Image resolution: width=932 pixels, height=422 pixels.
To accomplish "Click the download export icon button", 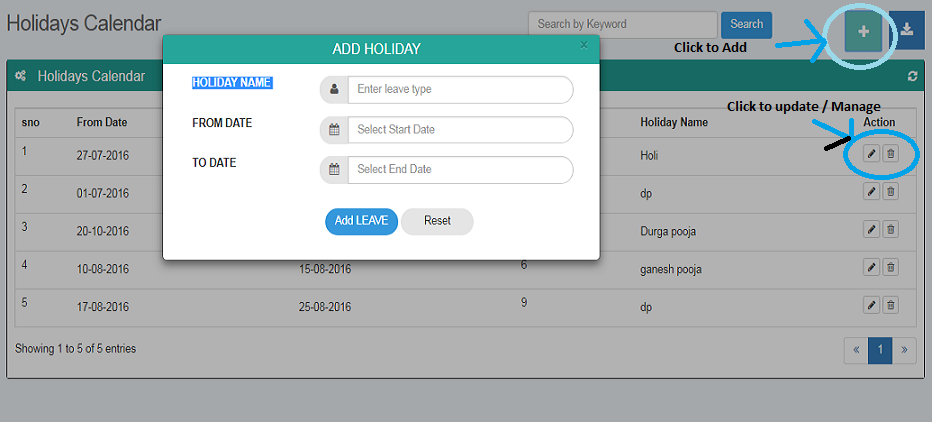I will click(907, 31).
